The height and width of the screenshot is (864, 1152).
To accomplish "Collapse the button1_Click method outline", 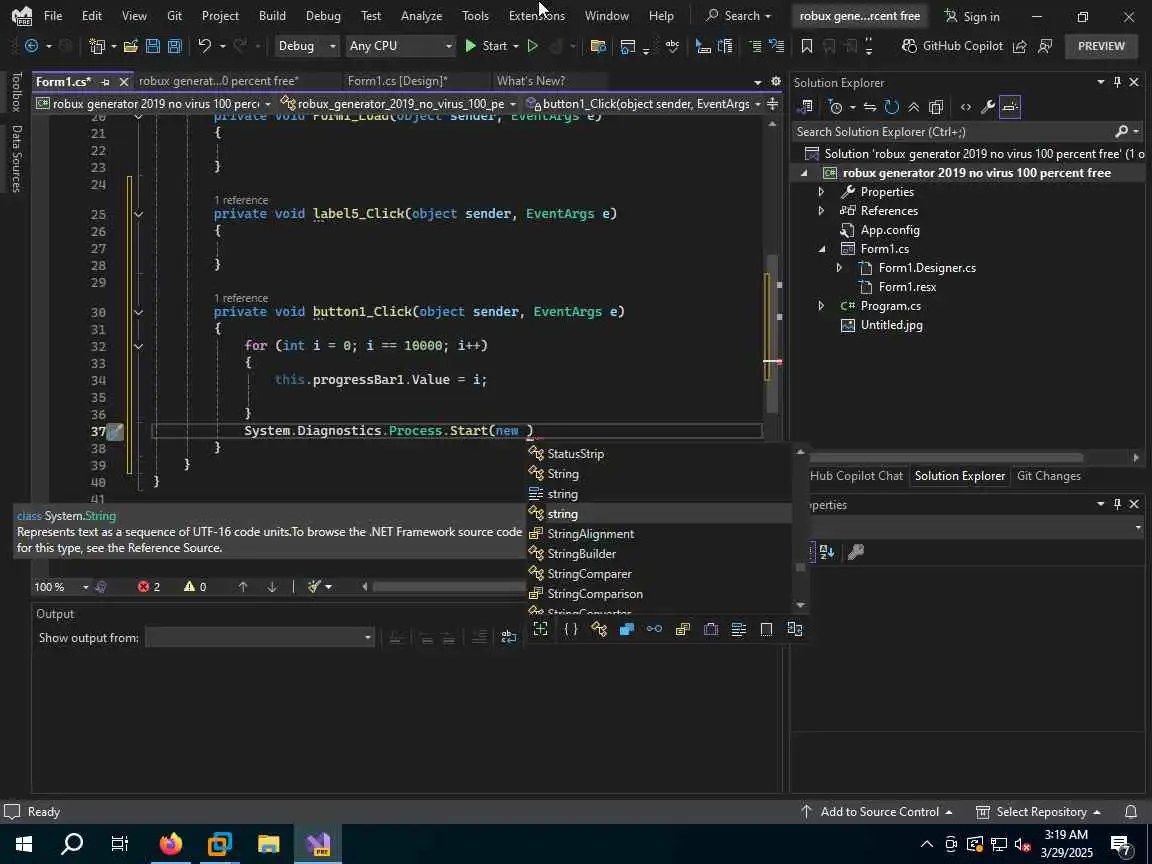I will (x=138, y=312).
